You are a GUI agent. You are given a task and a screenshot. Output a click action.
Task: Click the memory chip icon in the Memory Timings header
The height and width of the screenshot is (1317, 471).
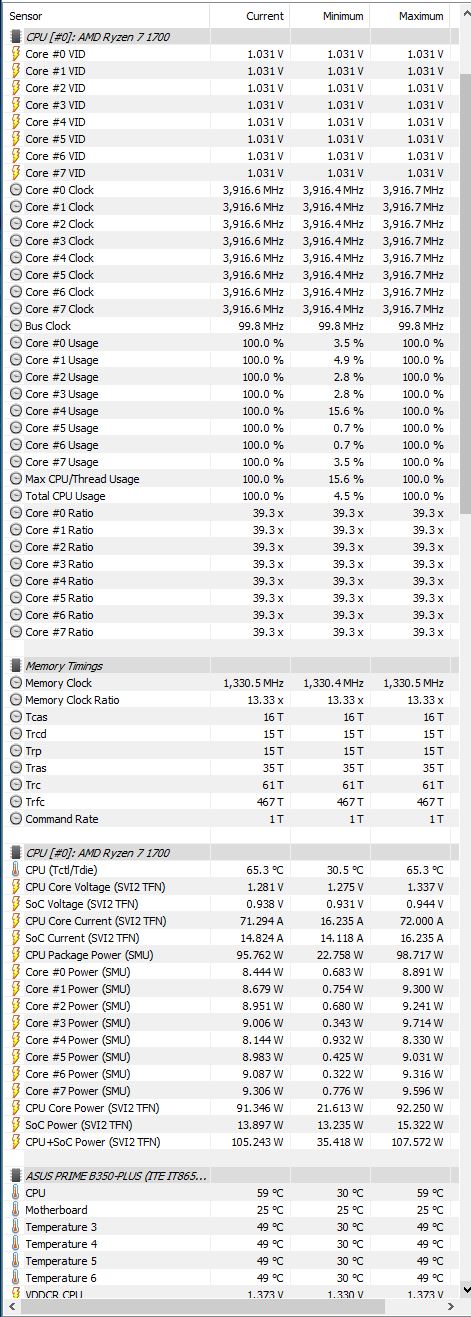point(15,666)
